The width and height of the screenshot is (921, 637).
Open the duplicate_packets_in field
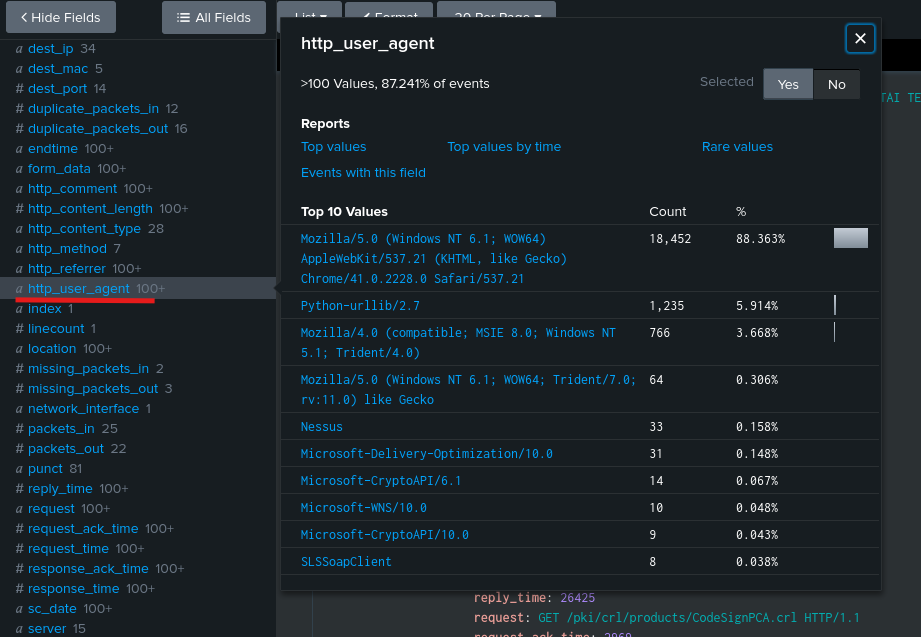tap(93, 109)
